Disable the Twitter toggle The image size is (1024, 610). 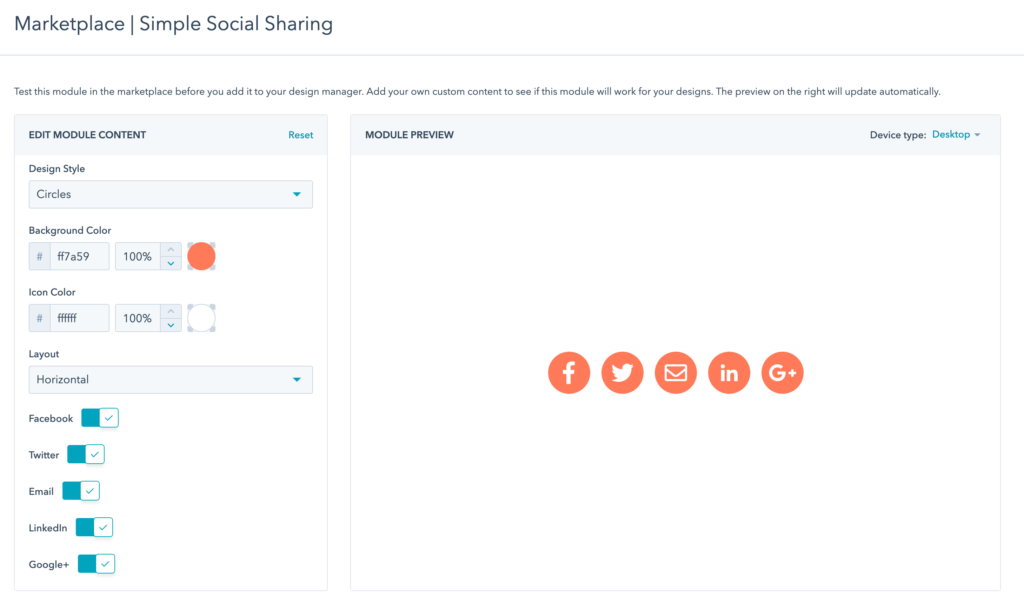pyautogui.click(x=86, y=454)
